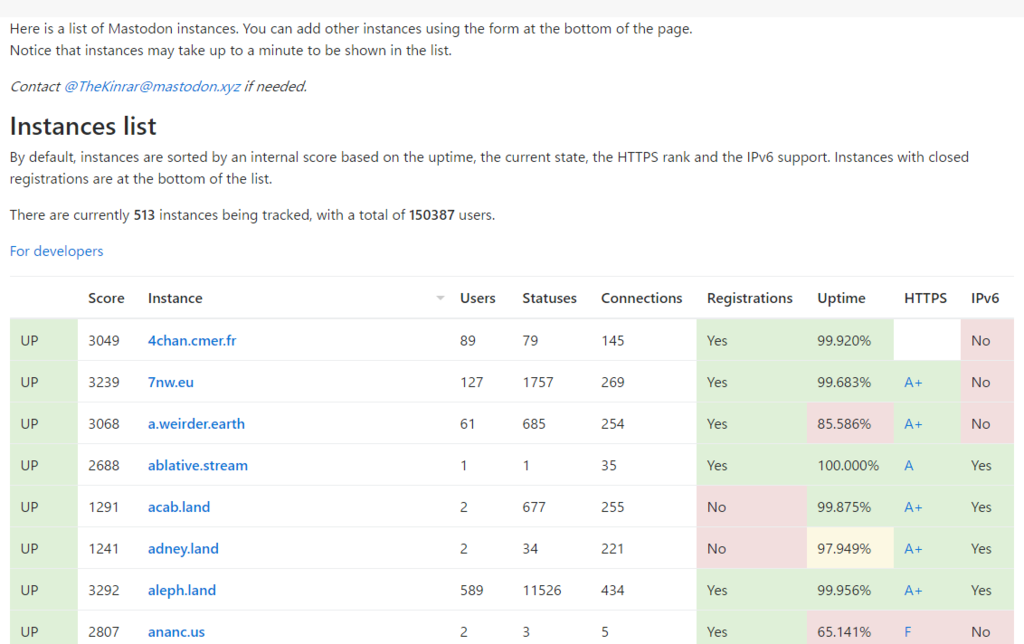The image size is (1024, 644).
Task: Open the A+ HTTPS grade for 7nw.eu
Action: (913, 382)
